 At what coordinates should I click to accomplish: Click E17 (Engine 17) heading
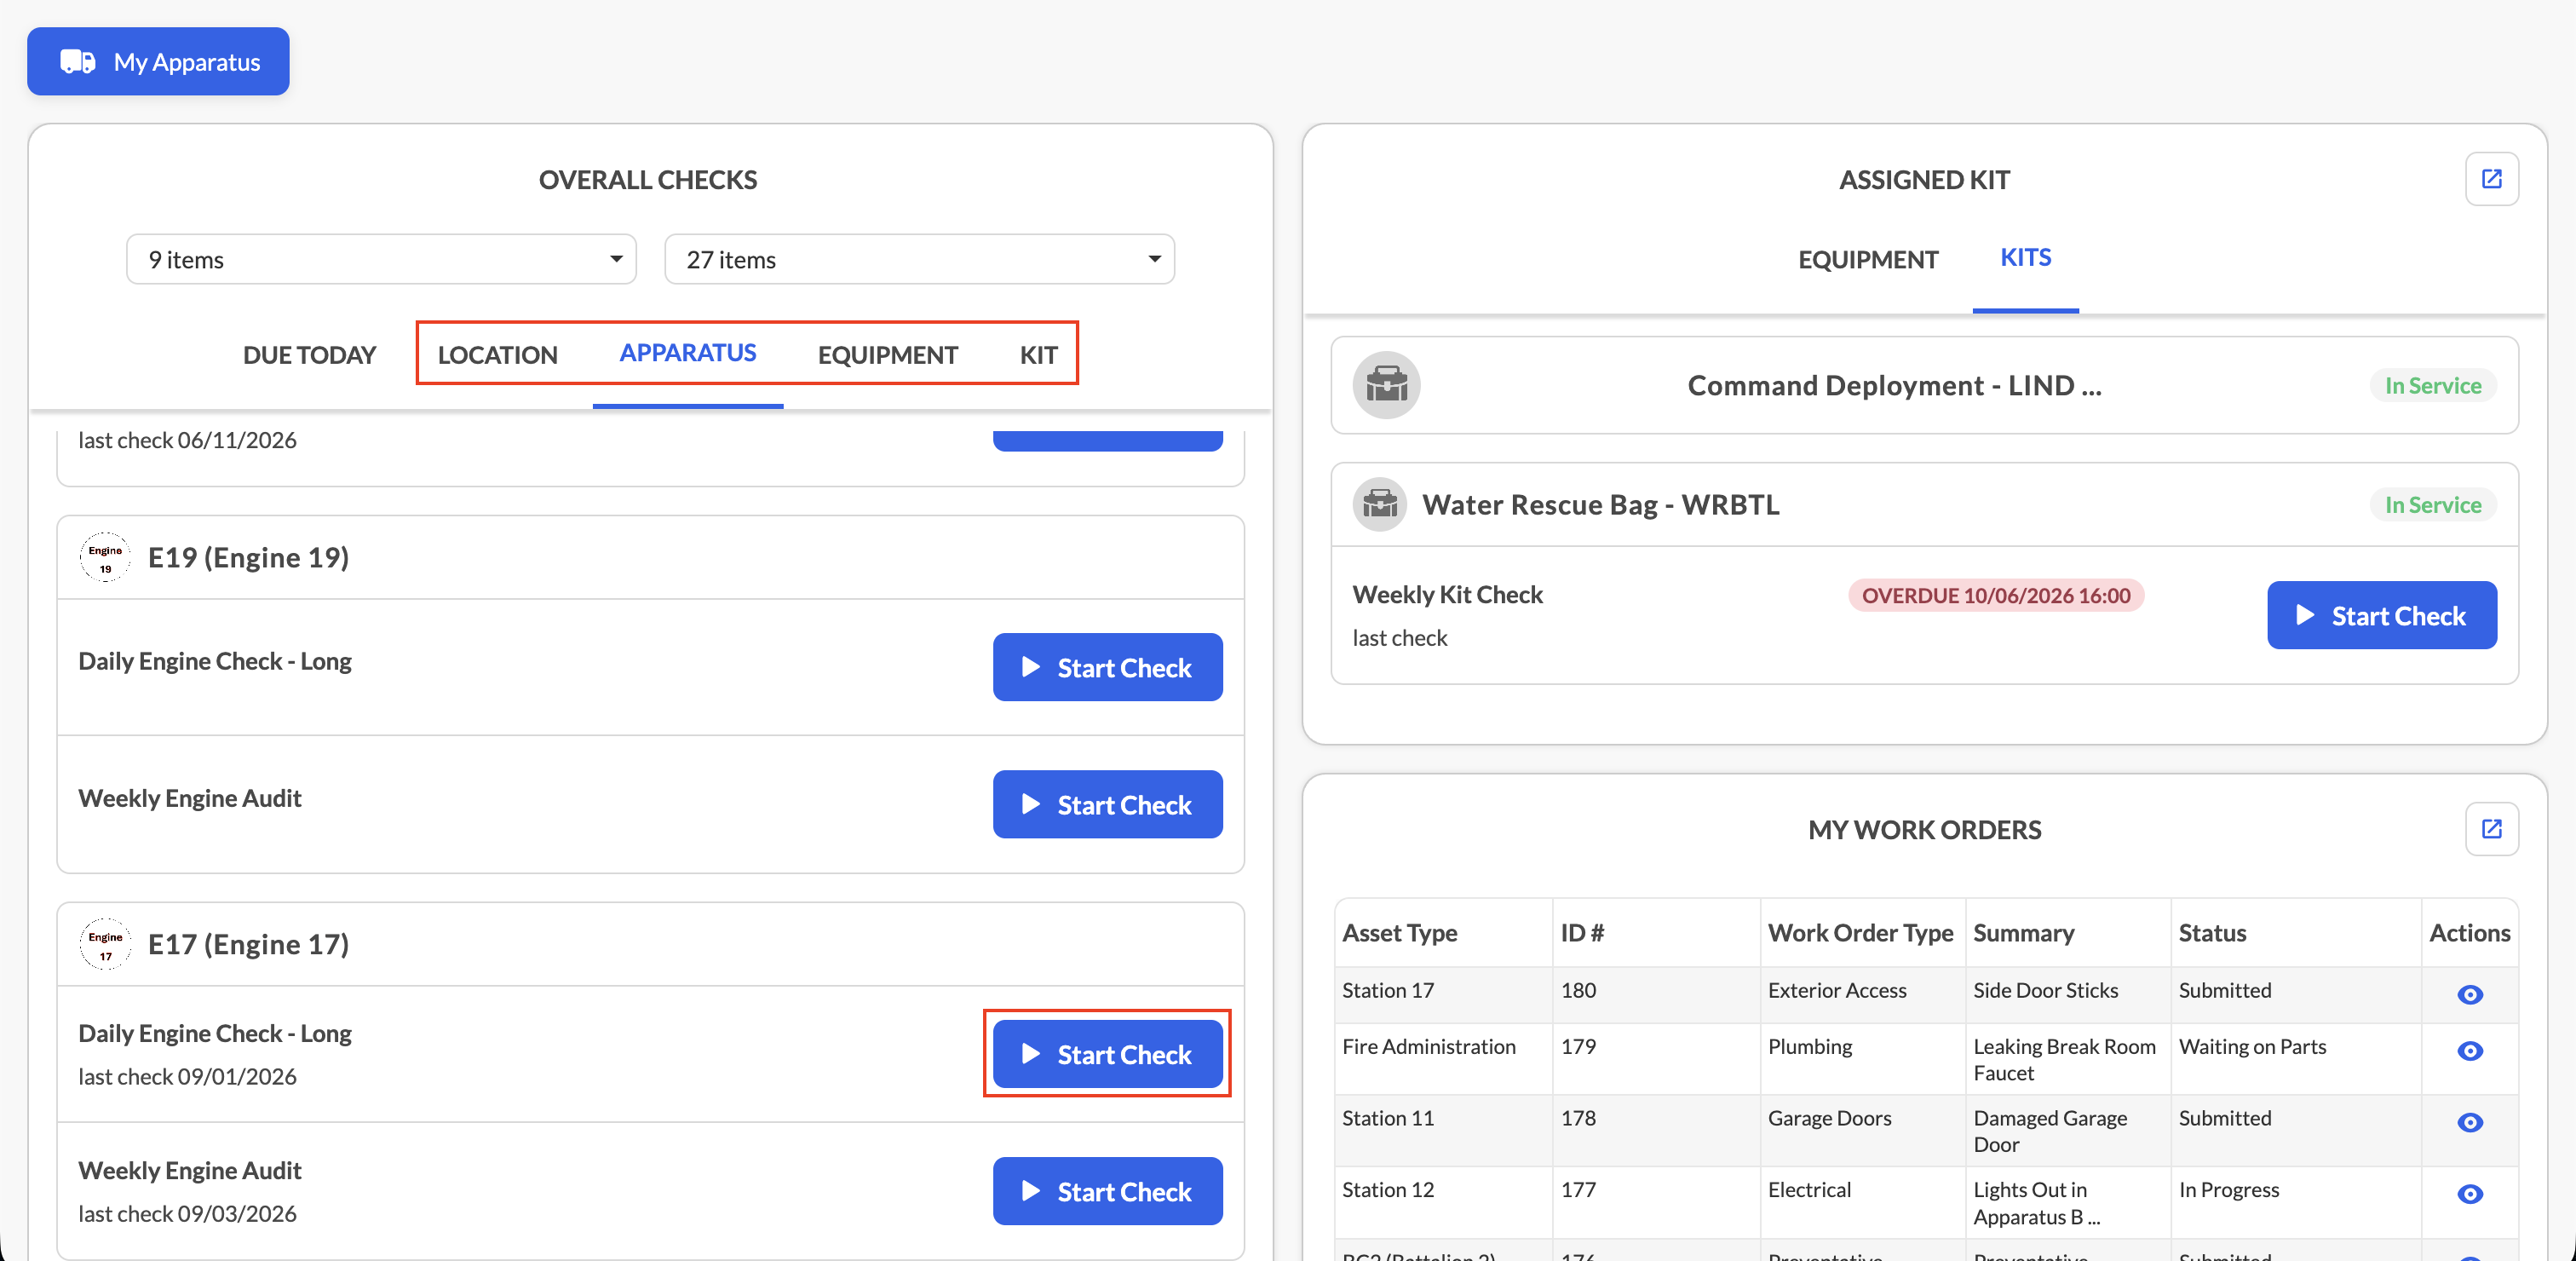(x=249, y=944)
